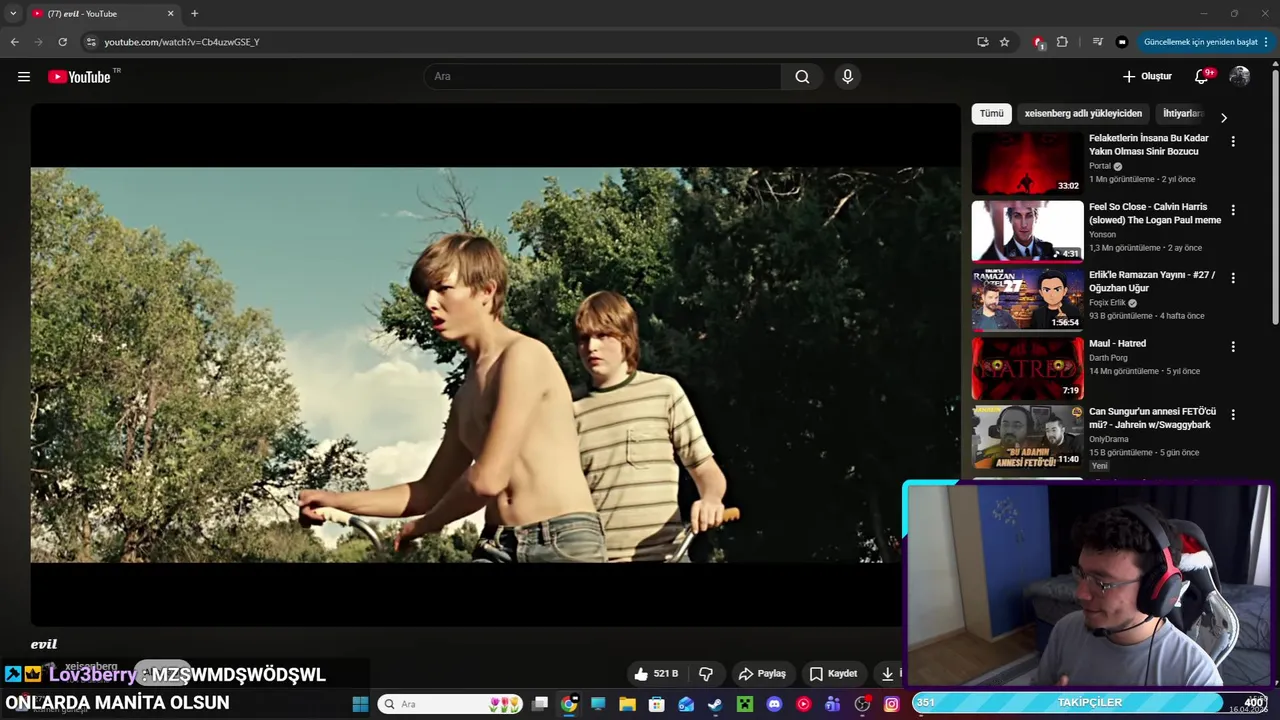Viewport: 1280px width, 720px height.
Task: Go to the YouTube home logo
Action: tap(80, 77)
